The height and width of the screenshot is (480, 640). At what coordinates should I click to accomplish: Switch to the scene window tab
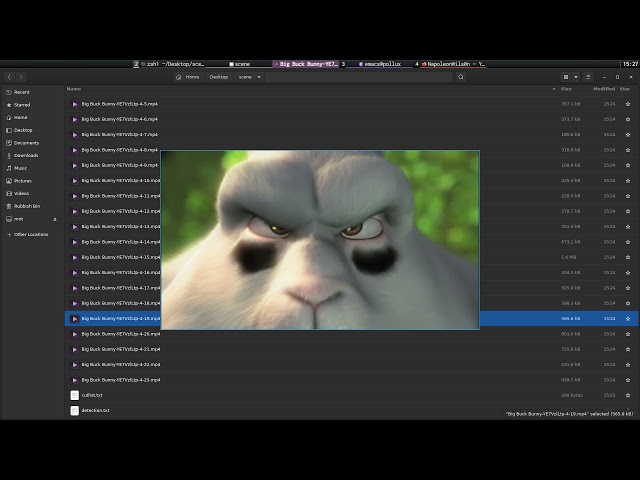[x=240, y=64]
